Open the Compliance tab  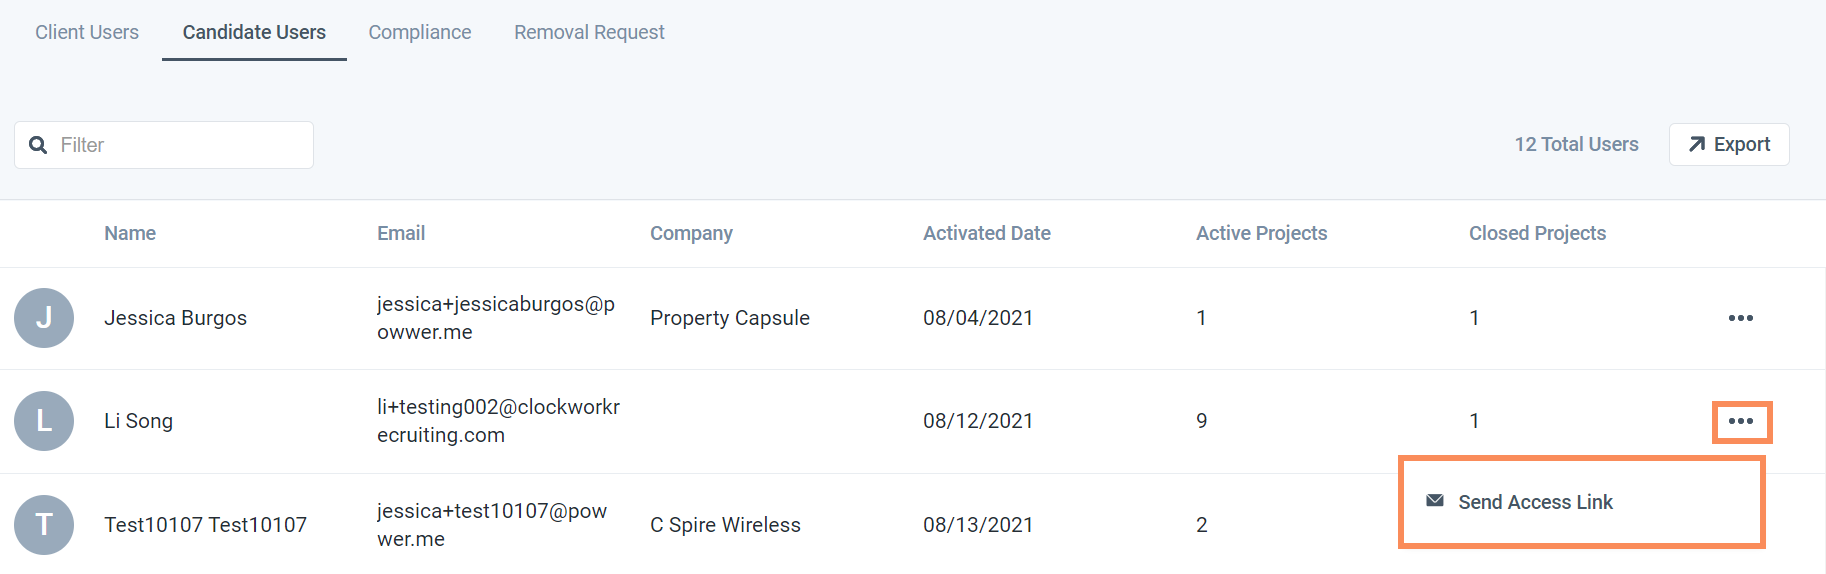coord(420,32)
